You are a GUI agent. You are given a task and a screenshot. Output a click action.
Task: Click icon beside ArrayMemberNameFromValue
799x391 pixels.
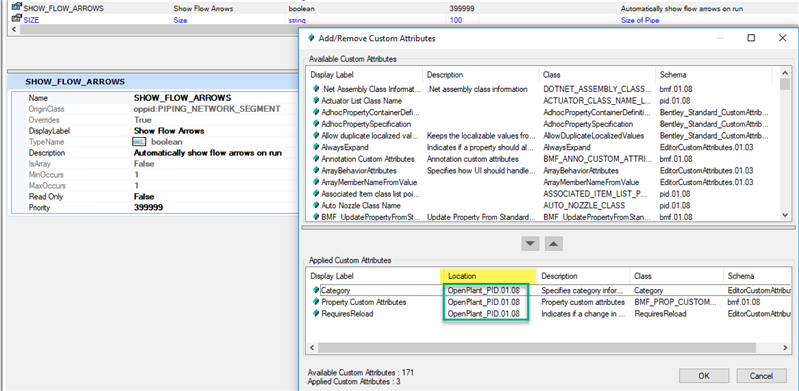point(315,182)
